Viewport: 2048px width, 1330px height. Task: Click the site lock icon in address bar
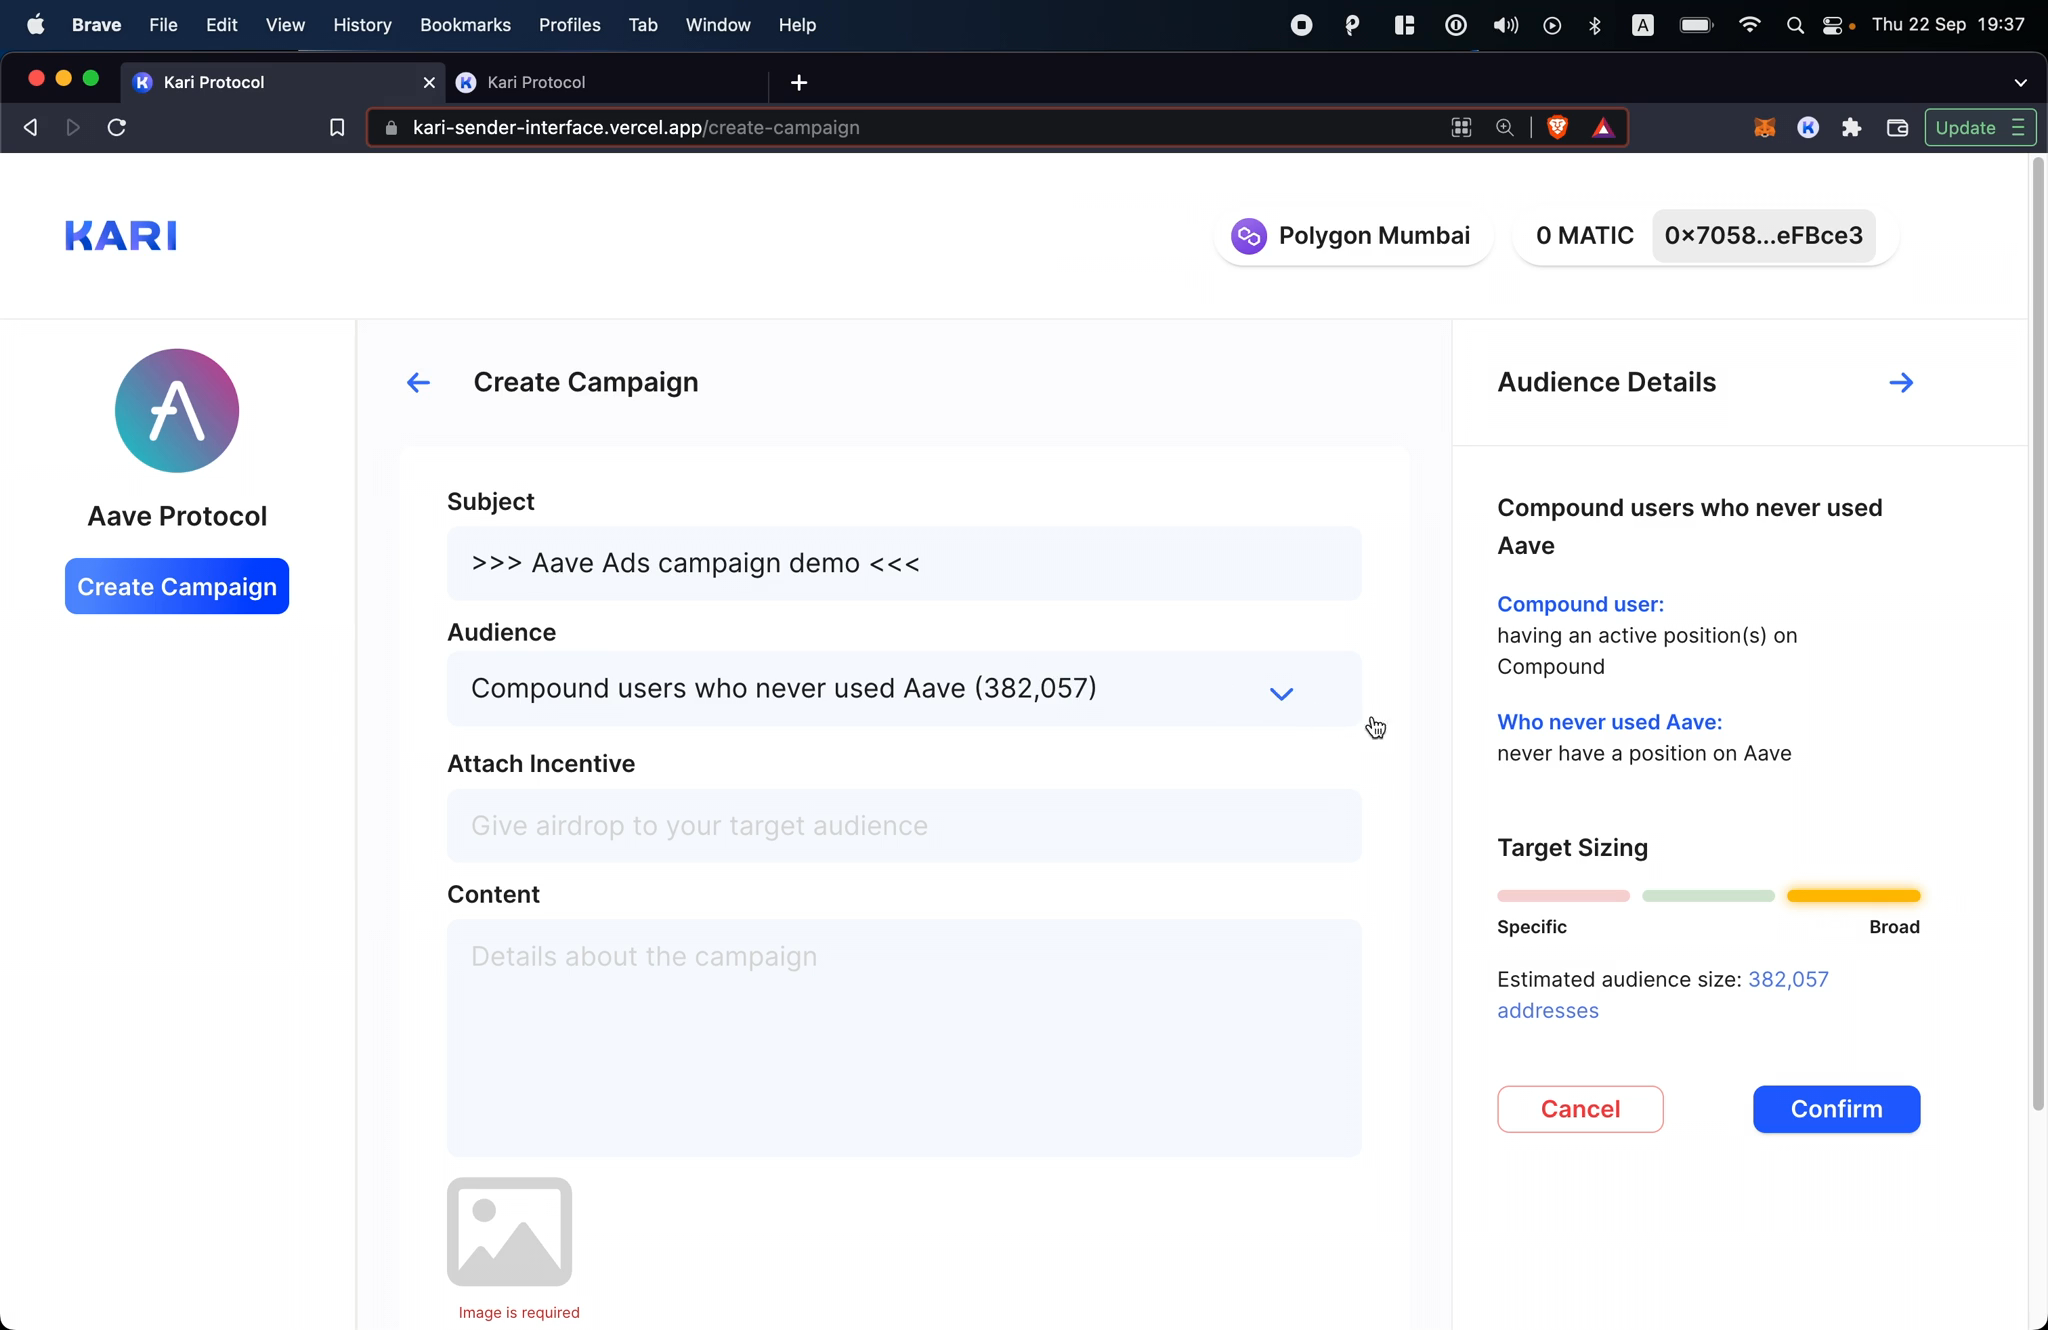click(x=391, y=127)
